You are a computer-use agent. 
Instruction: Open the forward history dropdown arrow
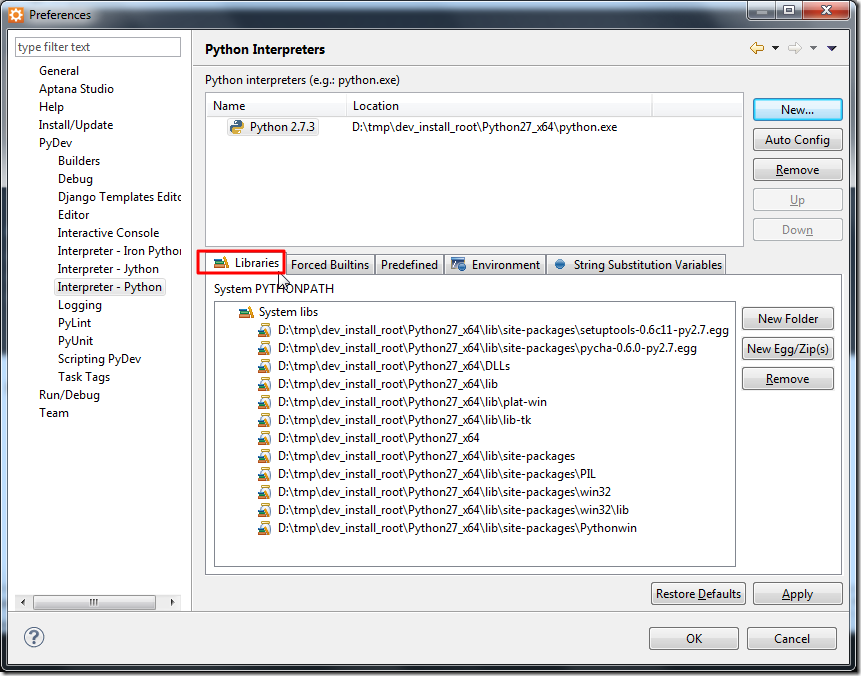click(x=813, y=48)
